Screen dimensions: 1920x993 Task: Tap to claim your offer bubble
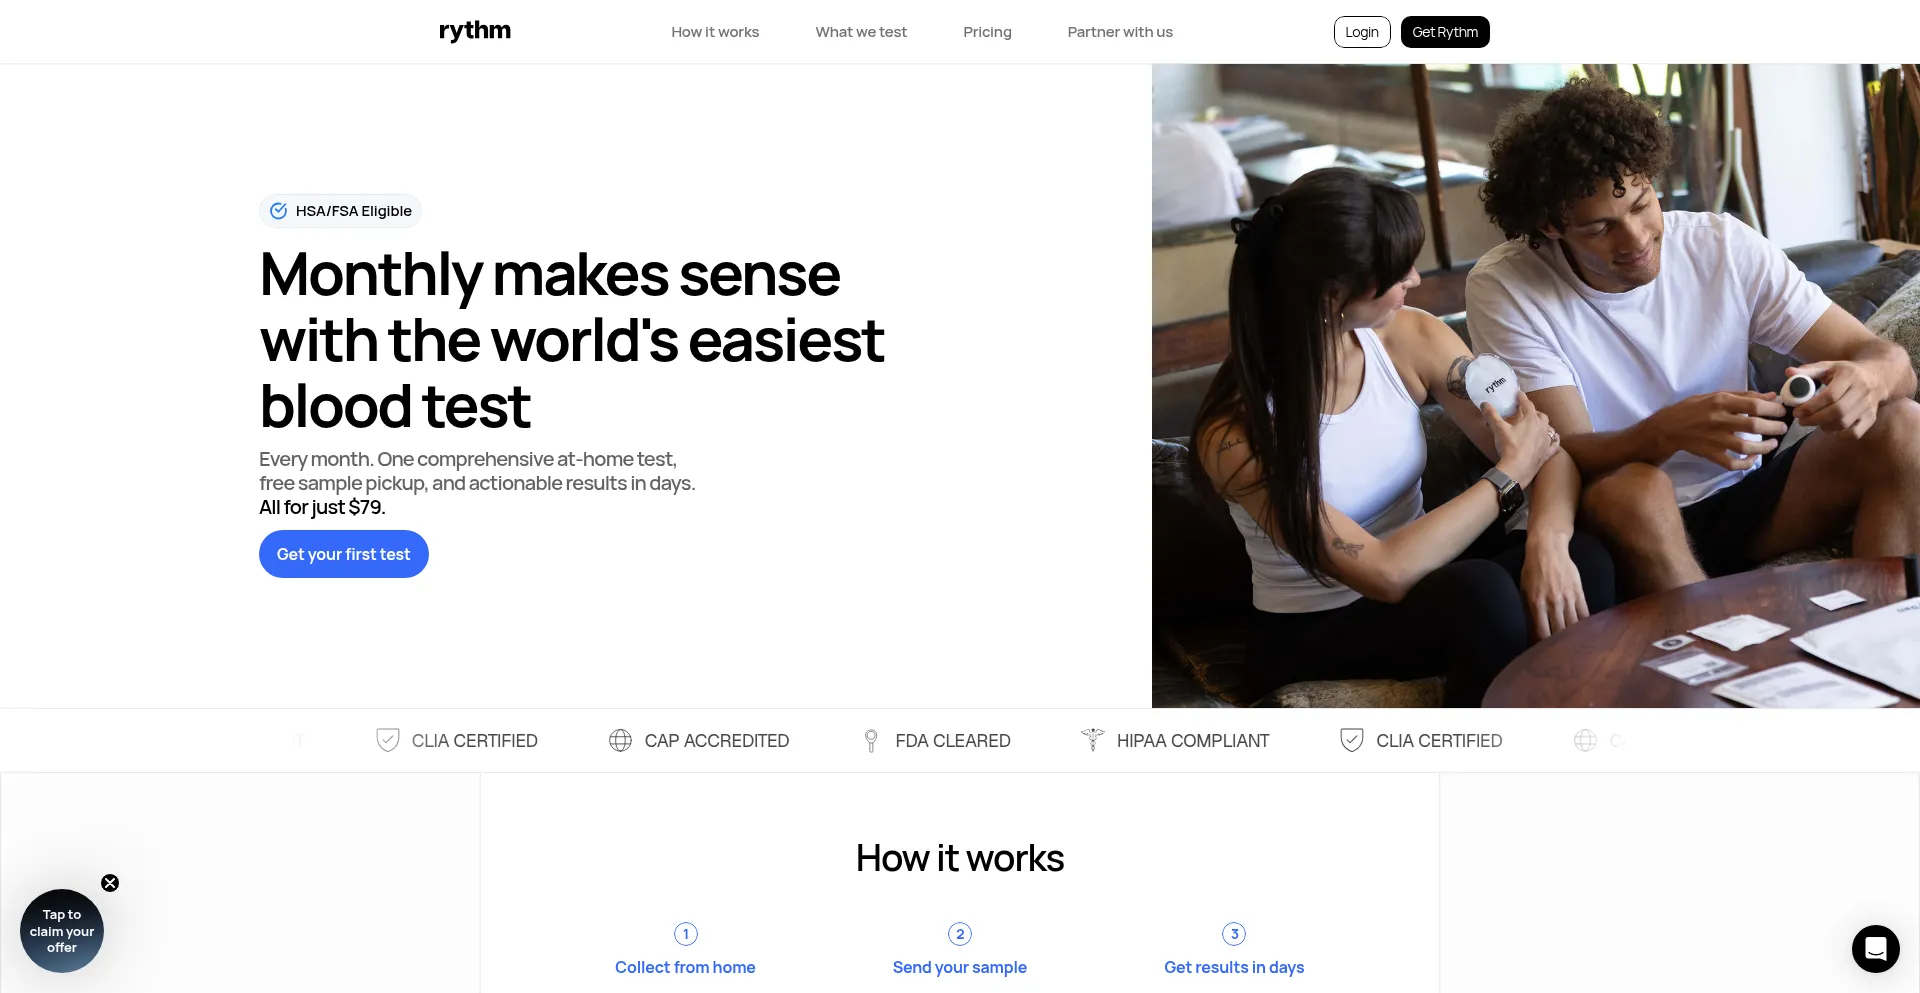tap(62, 931)
